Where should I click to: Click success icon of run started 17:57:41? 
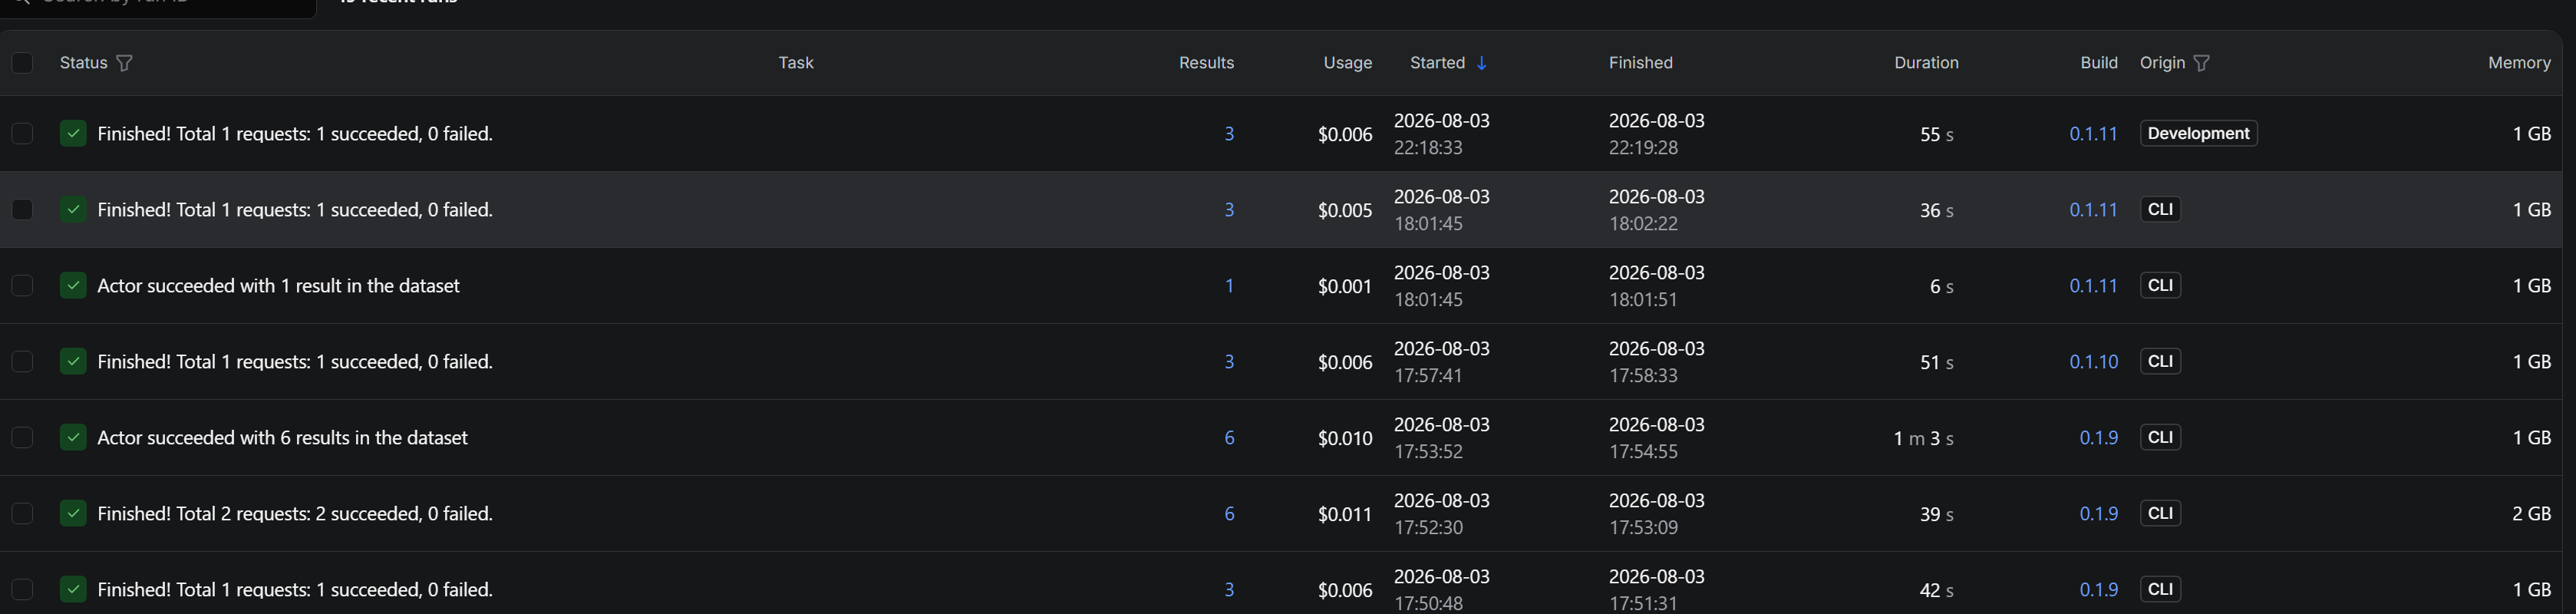tap(73, 361)
